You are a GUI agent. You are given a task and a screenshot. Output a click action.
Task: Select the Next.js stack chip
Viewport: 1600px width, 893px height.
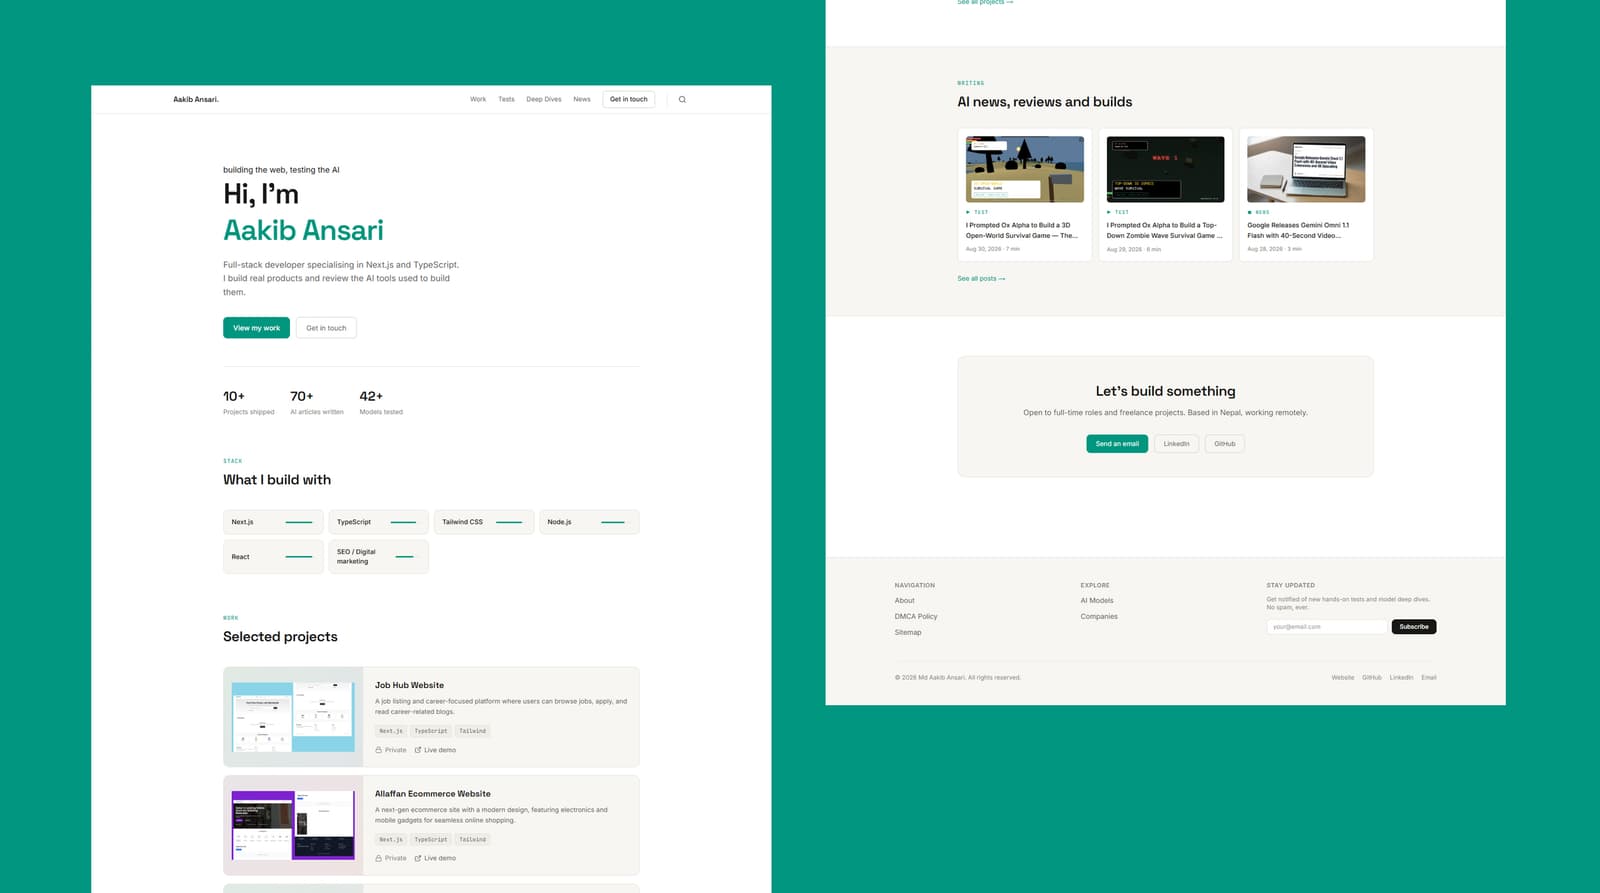273,522
